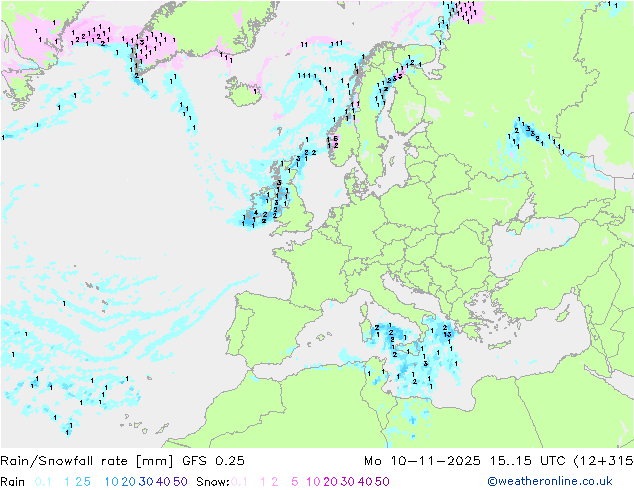Pick the Rain legend value 20
Screen dimensions: 634x490
coord(128,482)
